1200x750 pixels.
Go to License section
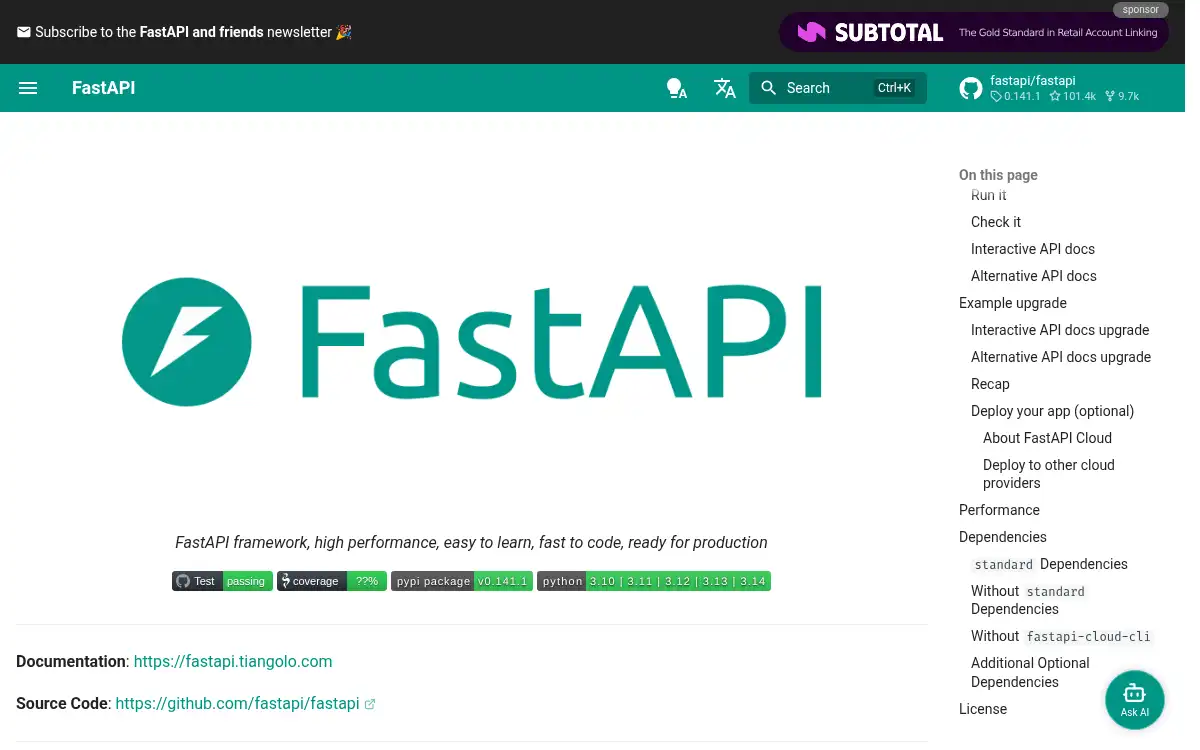click(983, 709)
